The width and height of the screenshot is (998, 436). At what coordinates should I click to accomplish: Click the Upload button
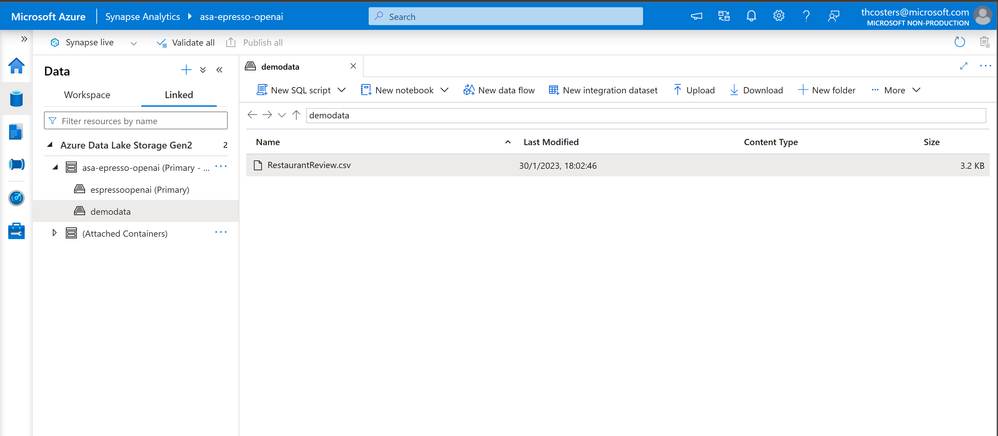click(x=694, y=90)
